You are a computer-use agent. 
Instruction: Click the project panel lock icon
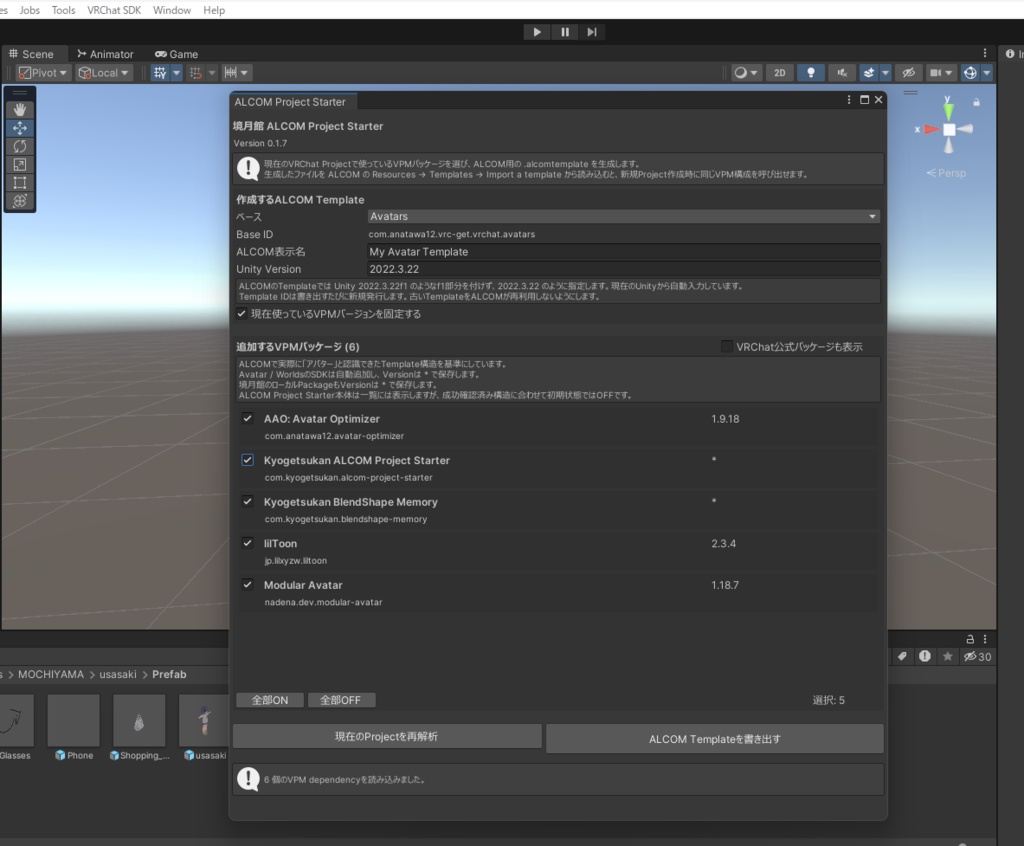tap(970, 639)
